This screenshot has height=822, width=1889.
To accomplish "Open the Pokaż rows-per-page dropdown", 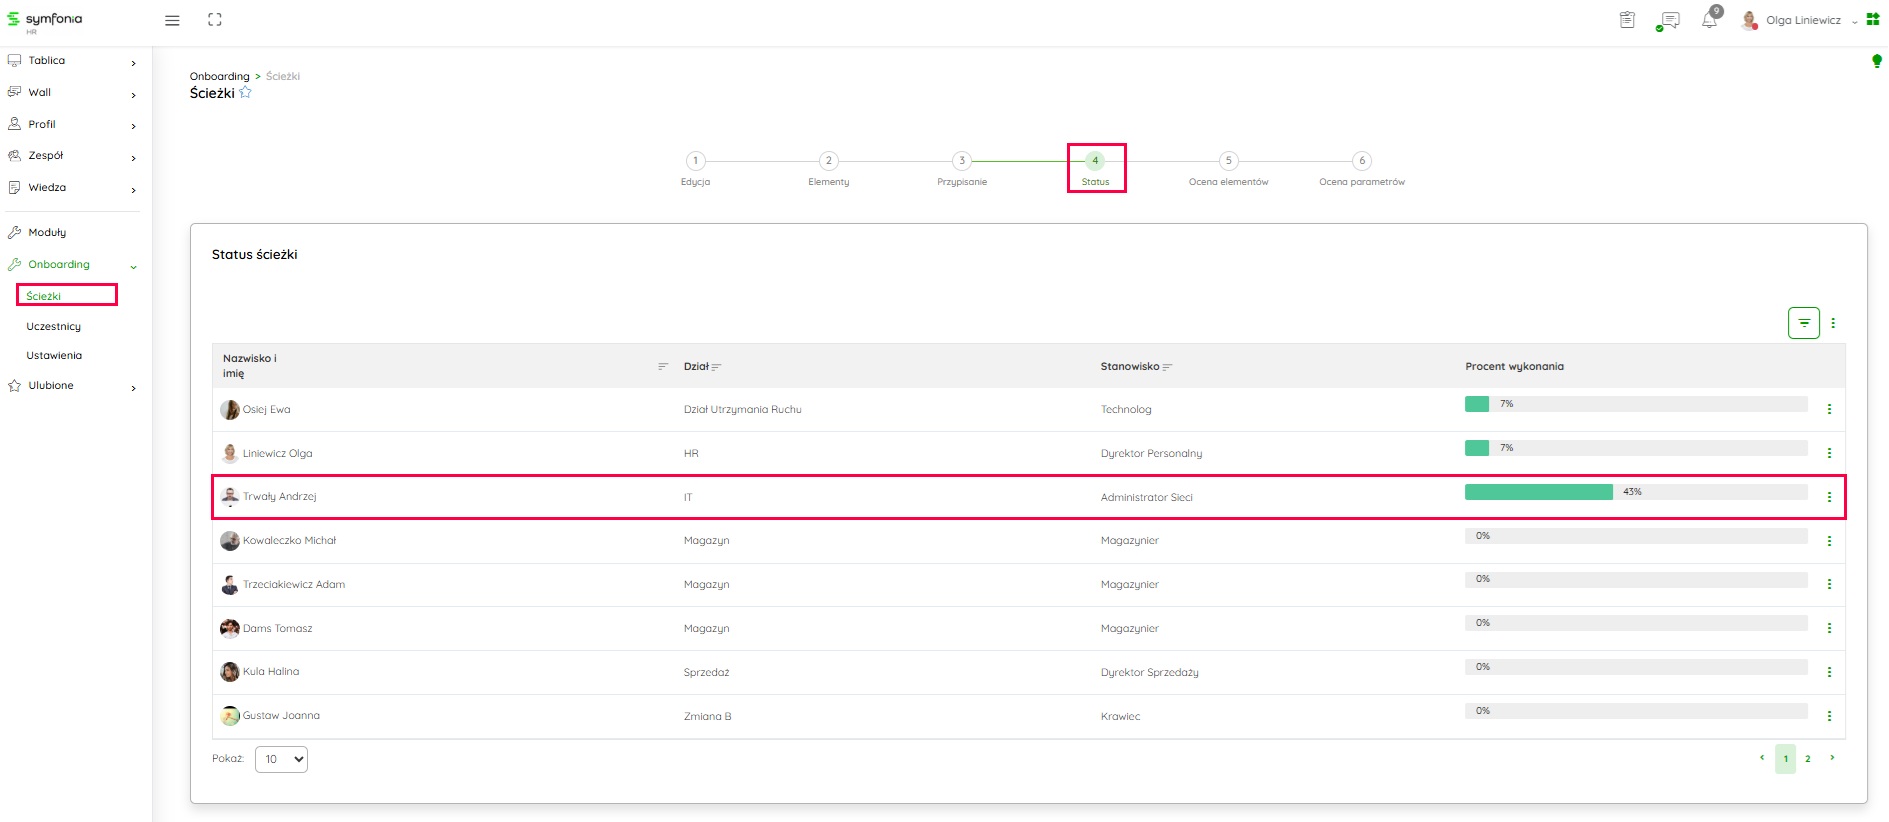I will point(281,759).
